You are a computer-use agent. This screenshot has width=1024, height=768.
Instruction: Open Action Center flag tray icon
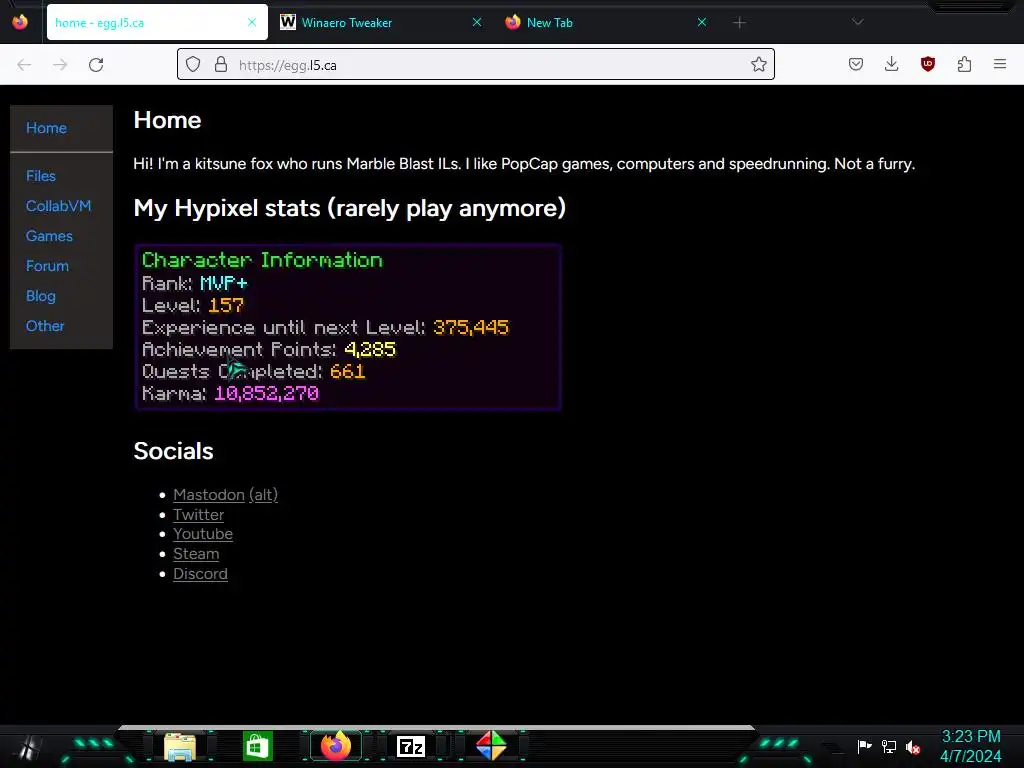click(x=865, y=746)
